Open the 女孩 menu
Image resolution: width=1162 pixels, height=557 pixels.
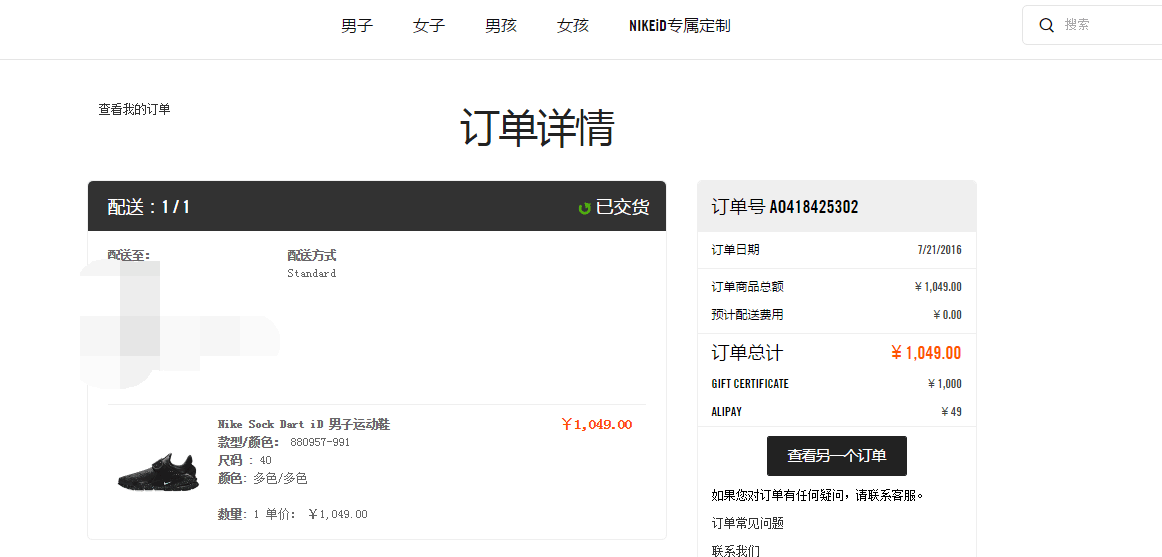(573, 26)
